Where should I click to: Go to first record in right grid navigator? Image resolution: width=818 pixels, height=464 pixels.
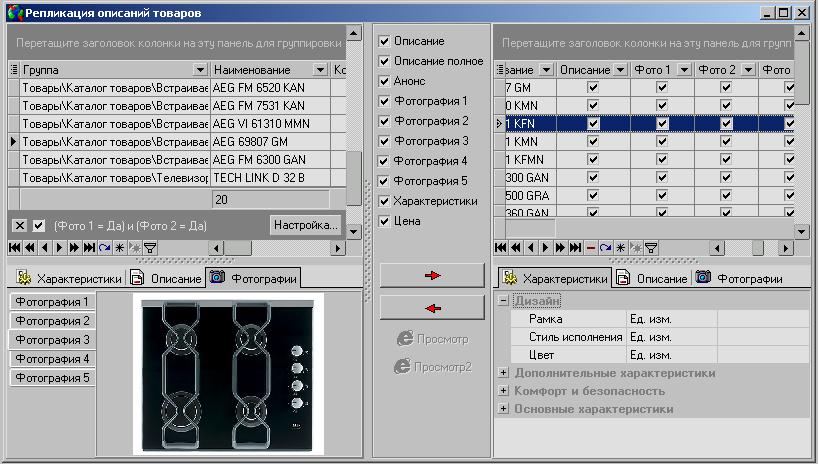point(501,248)
